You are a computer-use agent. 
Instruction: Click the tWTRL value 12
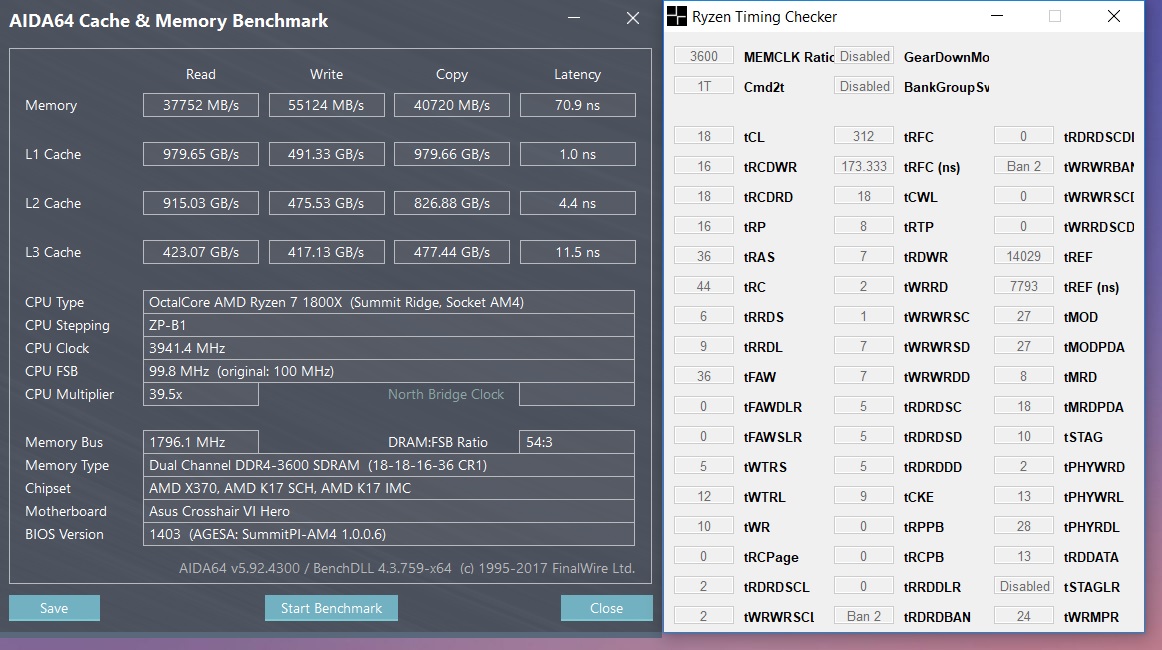[703, 497]
